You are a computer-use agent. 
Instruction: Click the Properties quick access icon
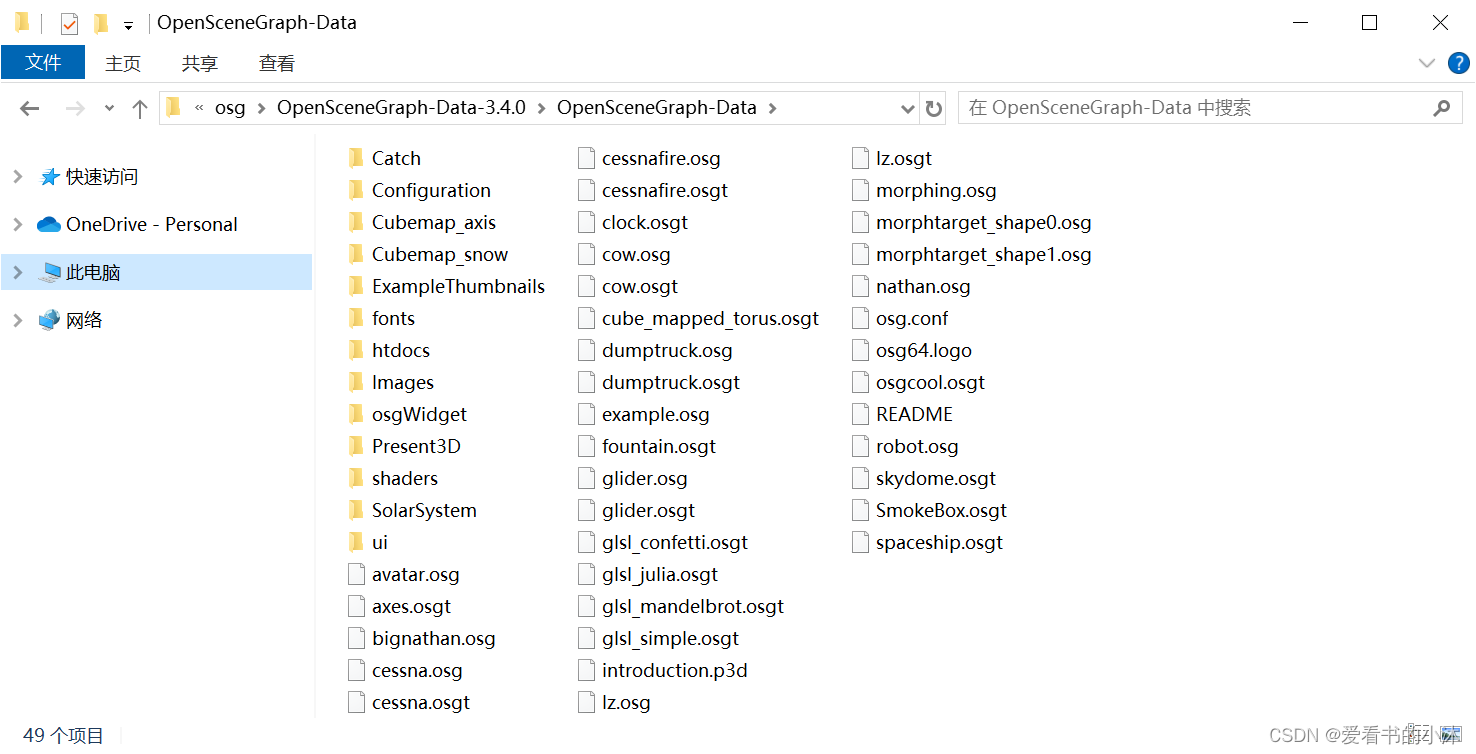click(x=69, y=23)
